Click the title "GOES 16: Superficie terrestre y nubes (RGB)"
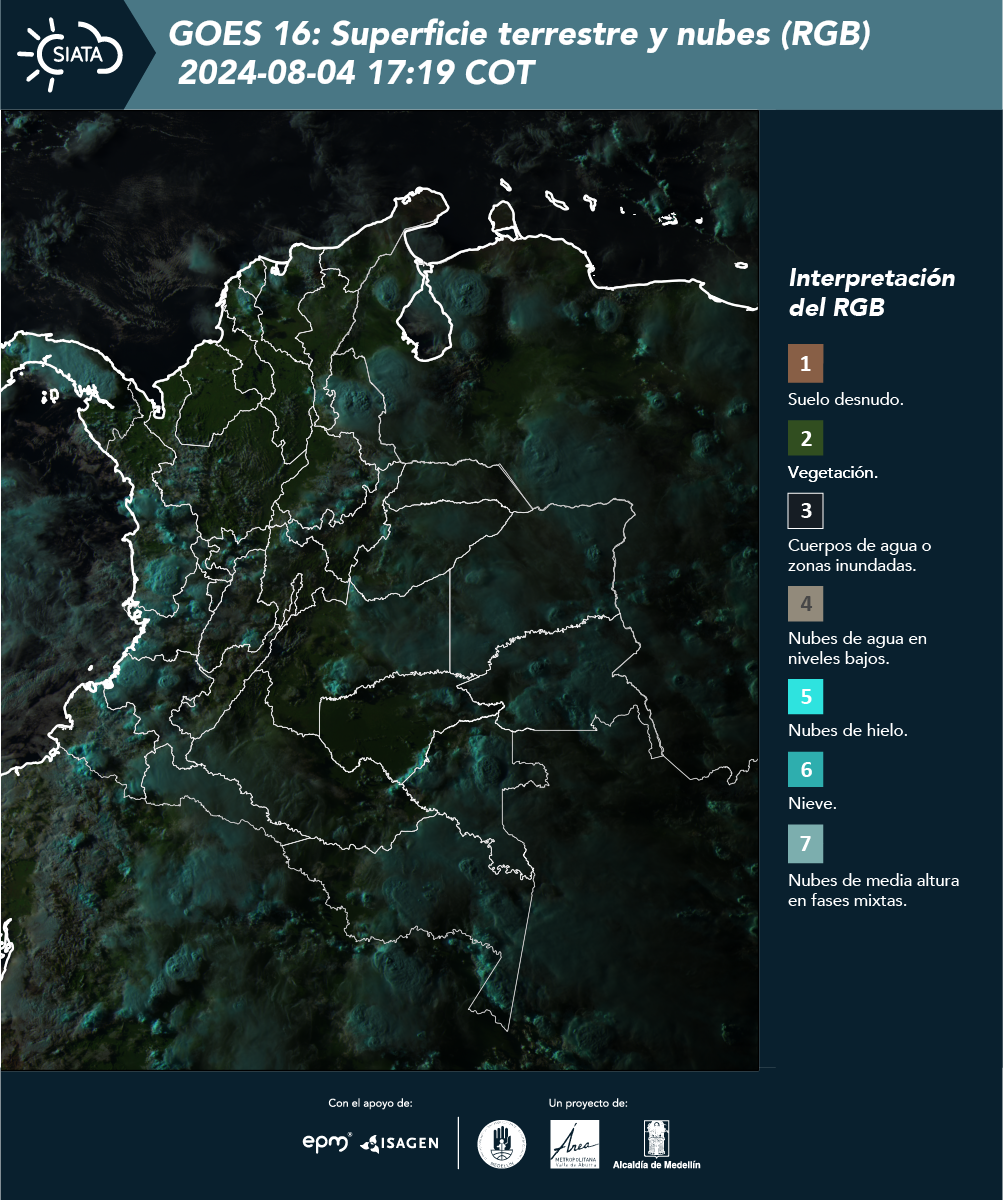The image size is (1003, 1200). [x=520, y=35]
